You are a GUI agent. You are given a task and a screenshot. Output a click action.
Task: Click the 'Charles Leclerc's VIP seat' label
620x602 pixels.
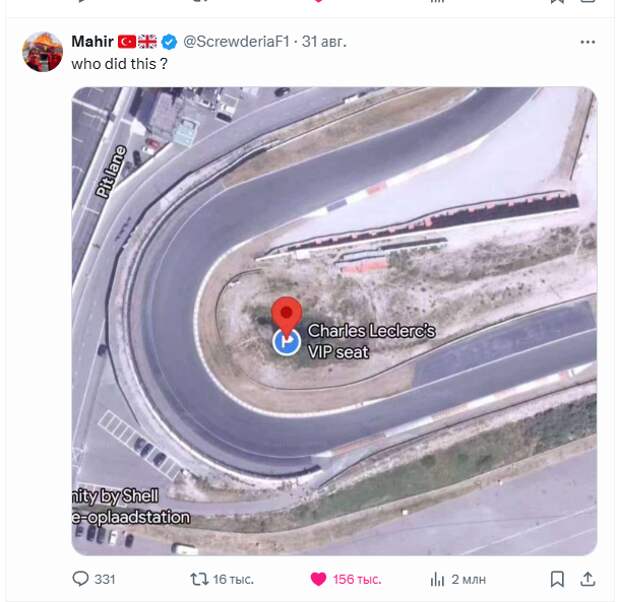(x=371, y=340)
